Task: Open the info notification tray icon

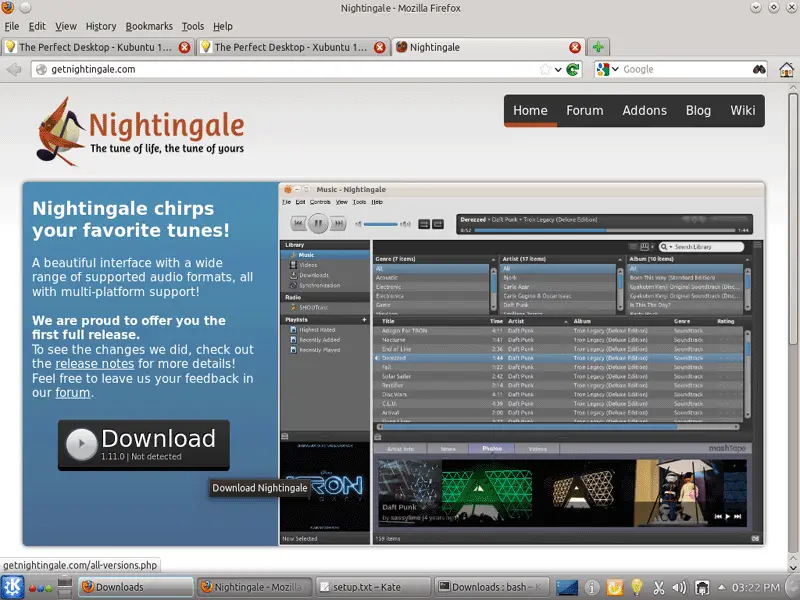Action: tap(592, 588)
